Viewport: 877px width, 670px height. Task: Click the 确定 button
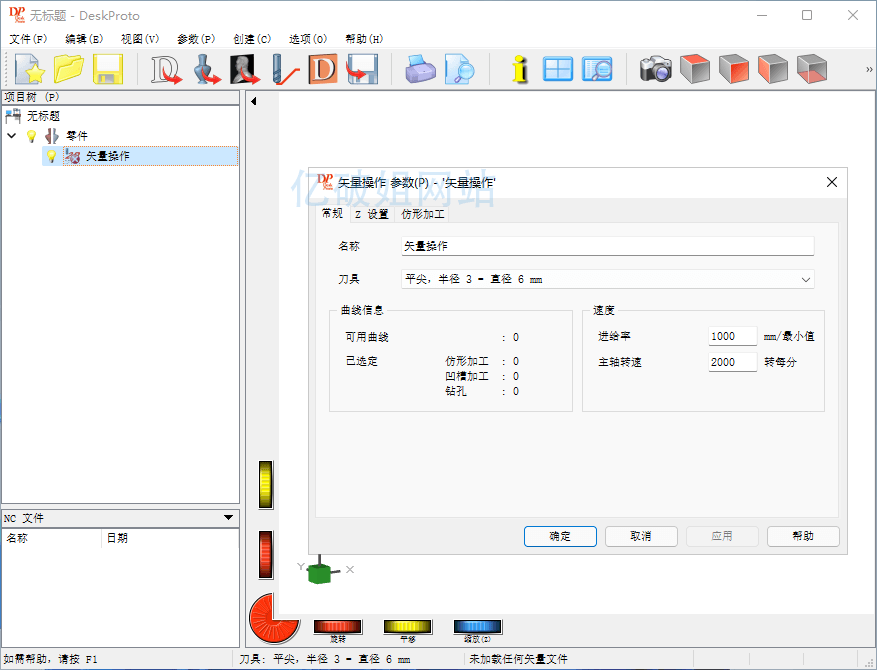tap(560, 536)
